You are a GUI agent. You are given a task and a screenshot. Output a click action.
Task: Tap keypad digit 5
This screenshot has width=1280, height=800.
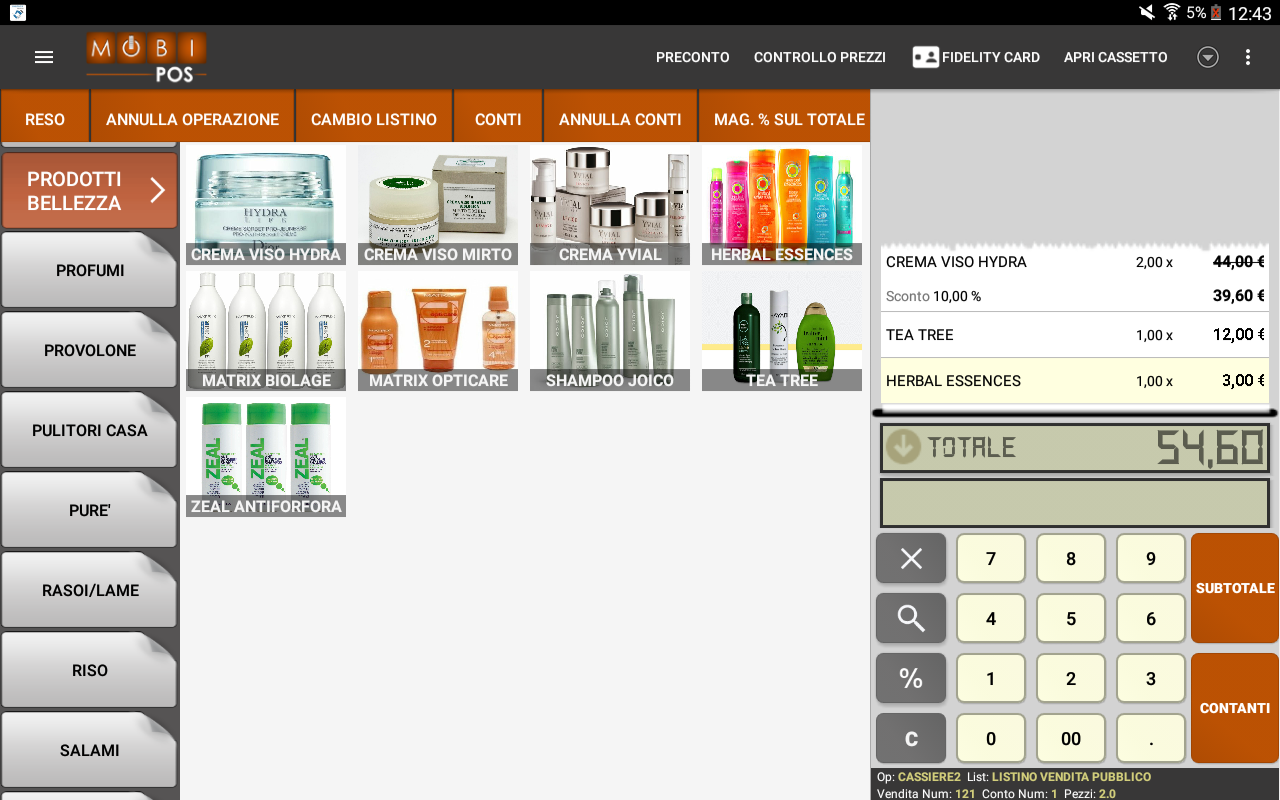1071,618
